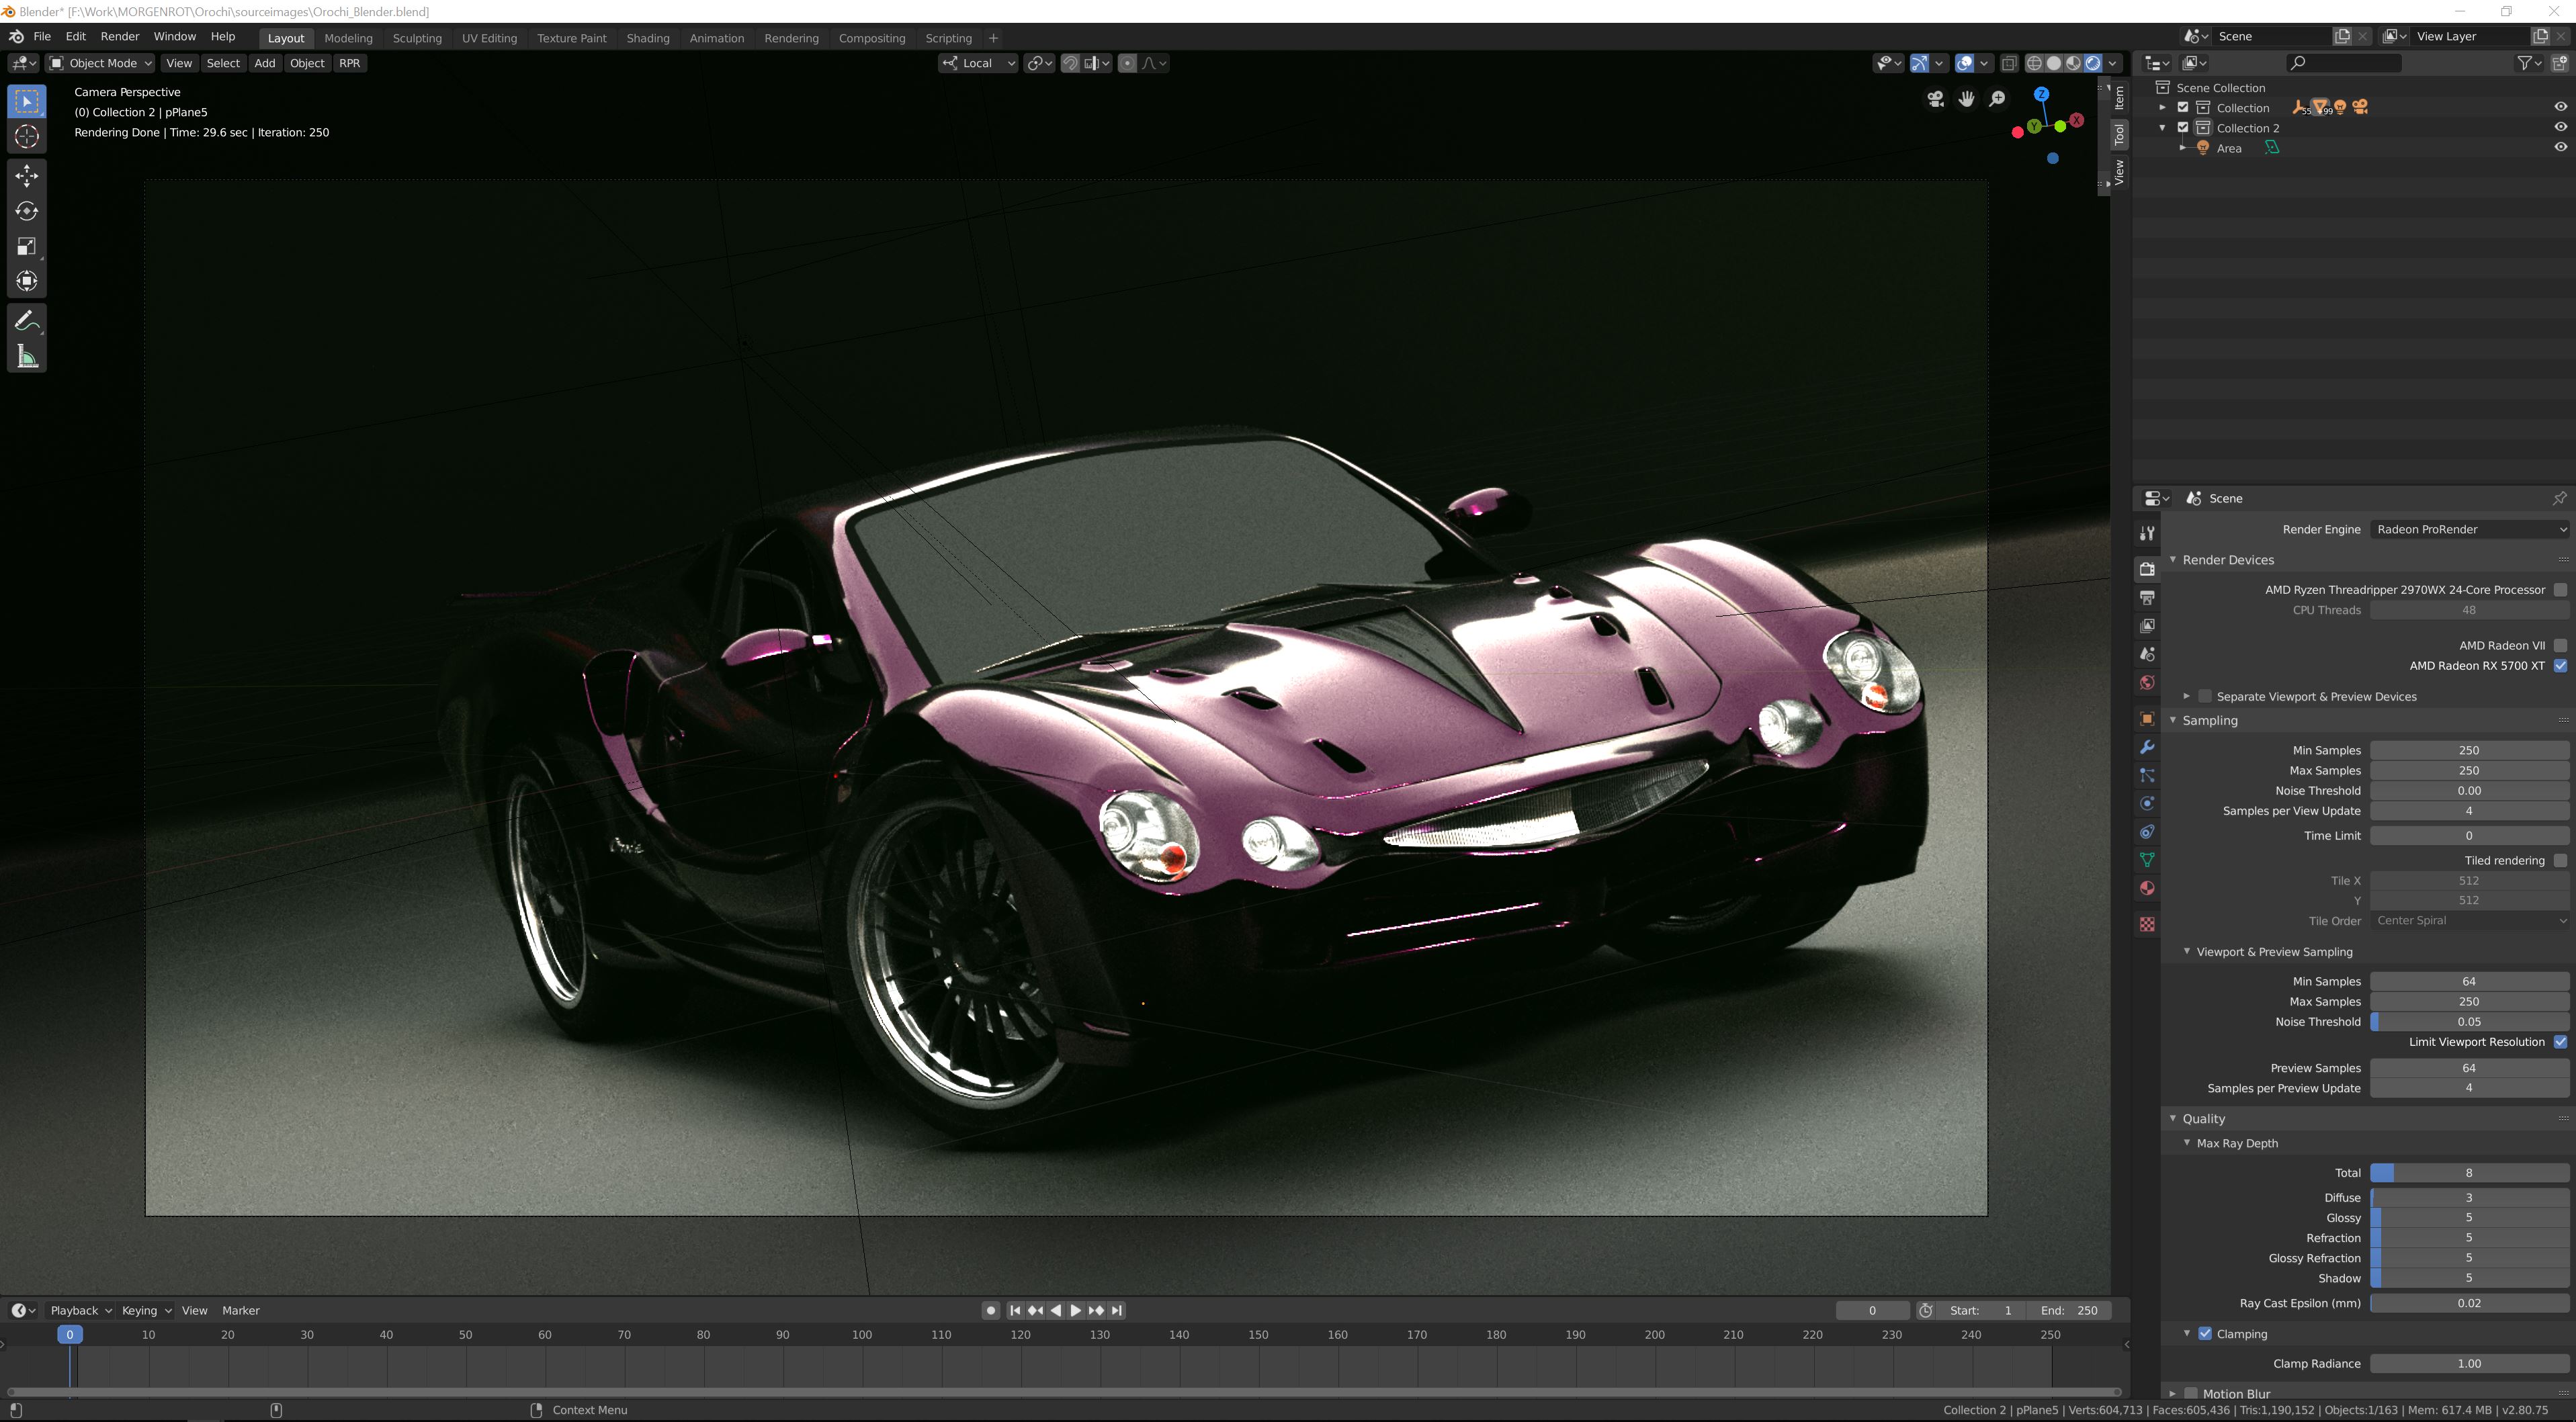Open the Particles properties tab icon

coord(2147,775)
